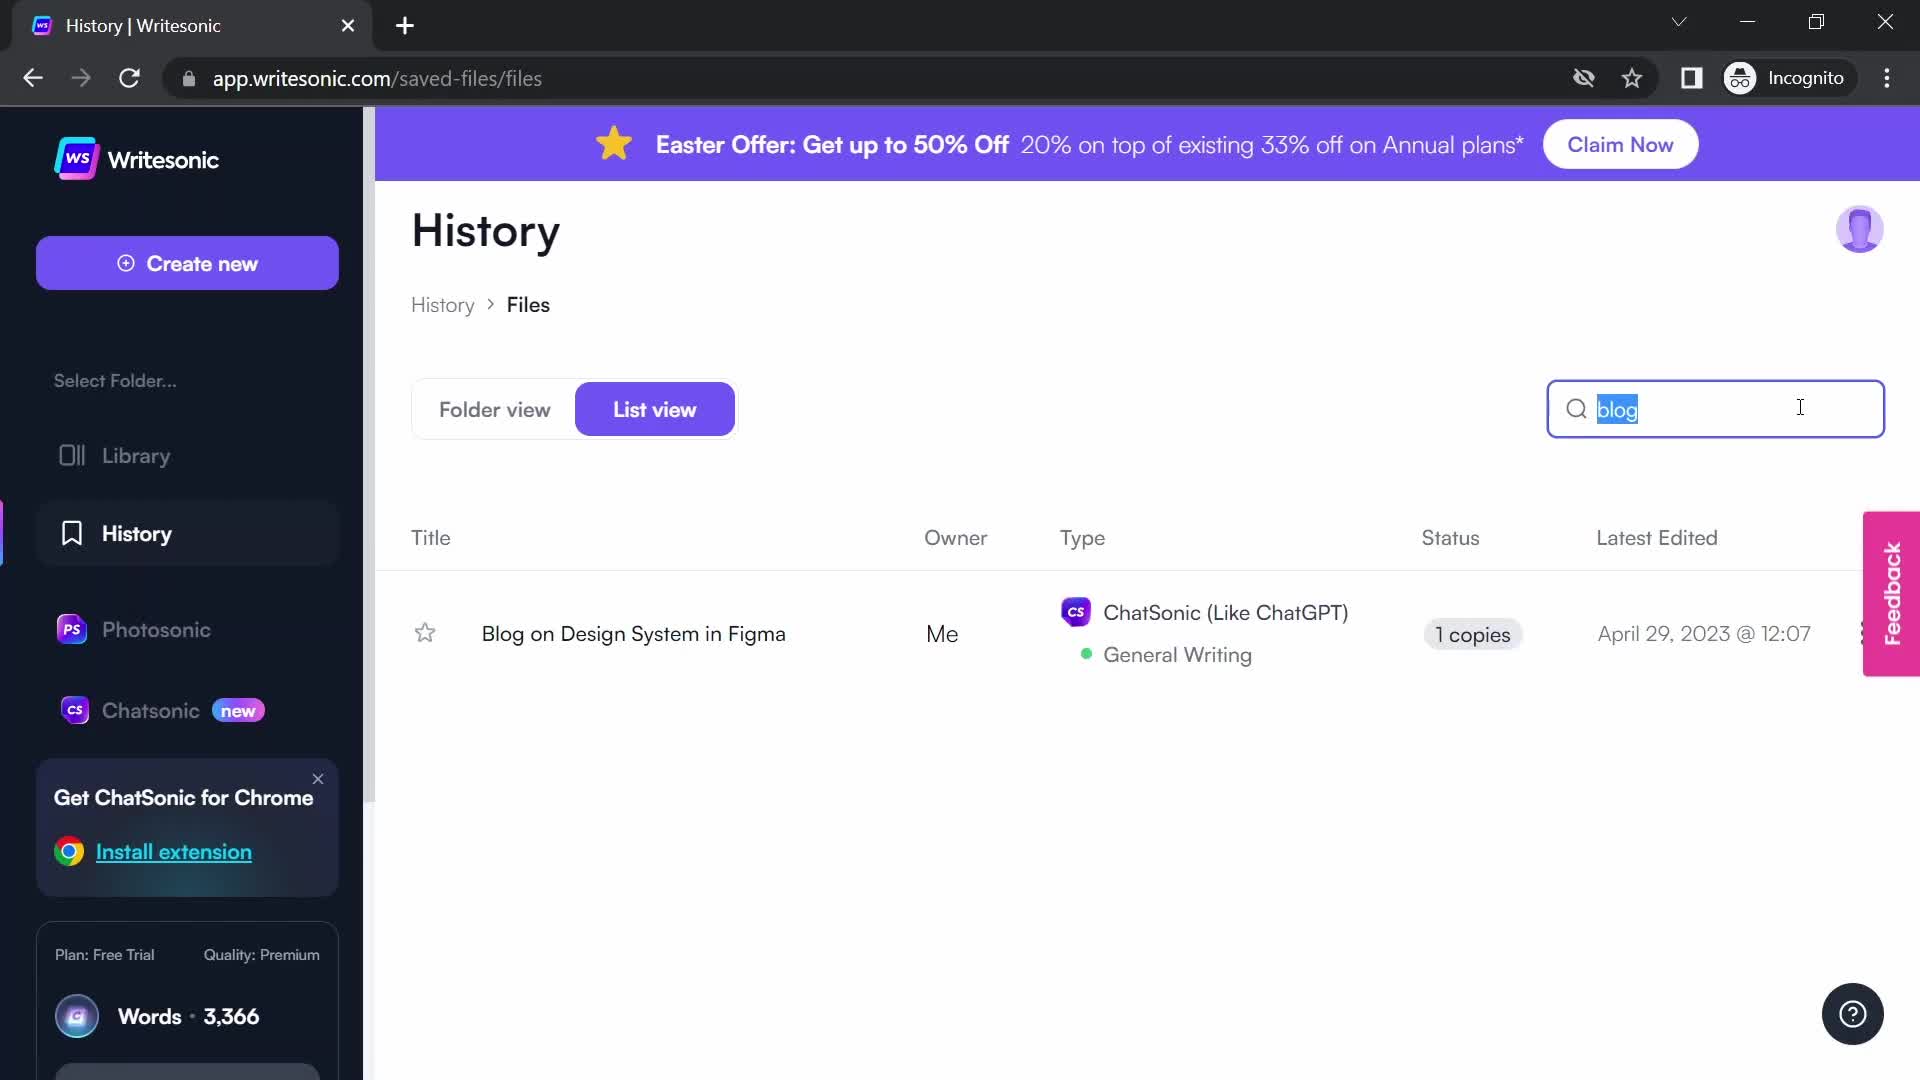Click the History breadcrumb menu item
Viewport: 1920px width, 1080px height.
click(443, 305)
